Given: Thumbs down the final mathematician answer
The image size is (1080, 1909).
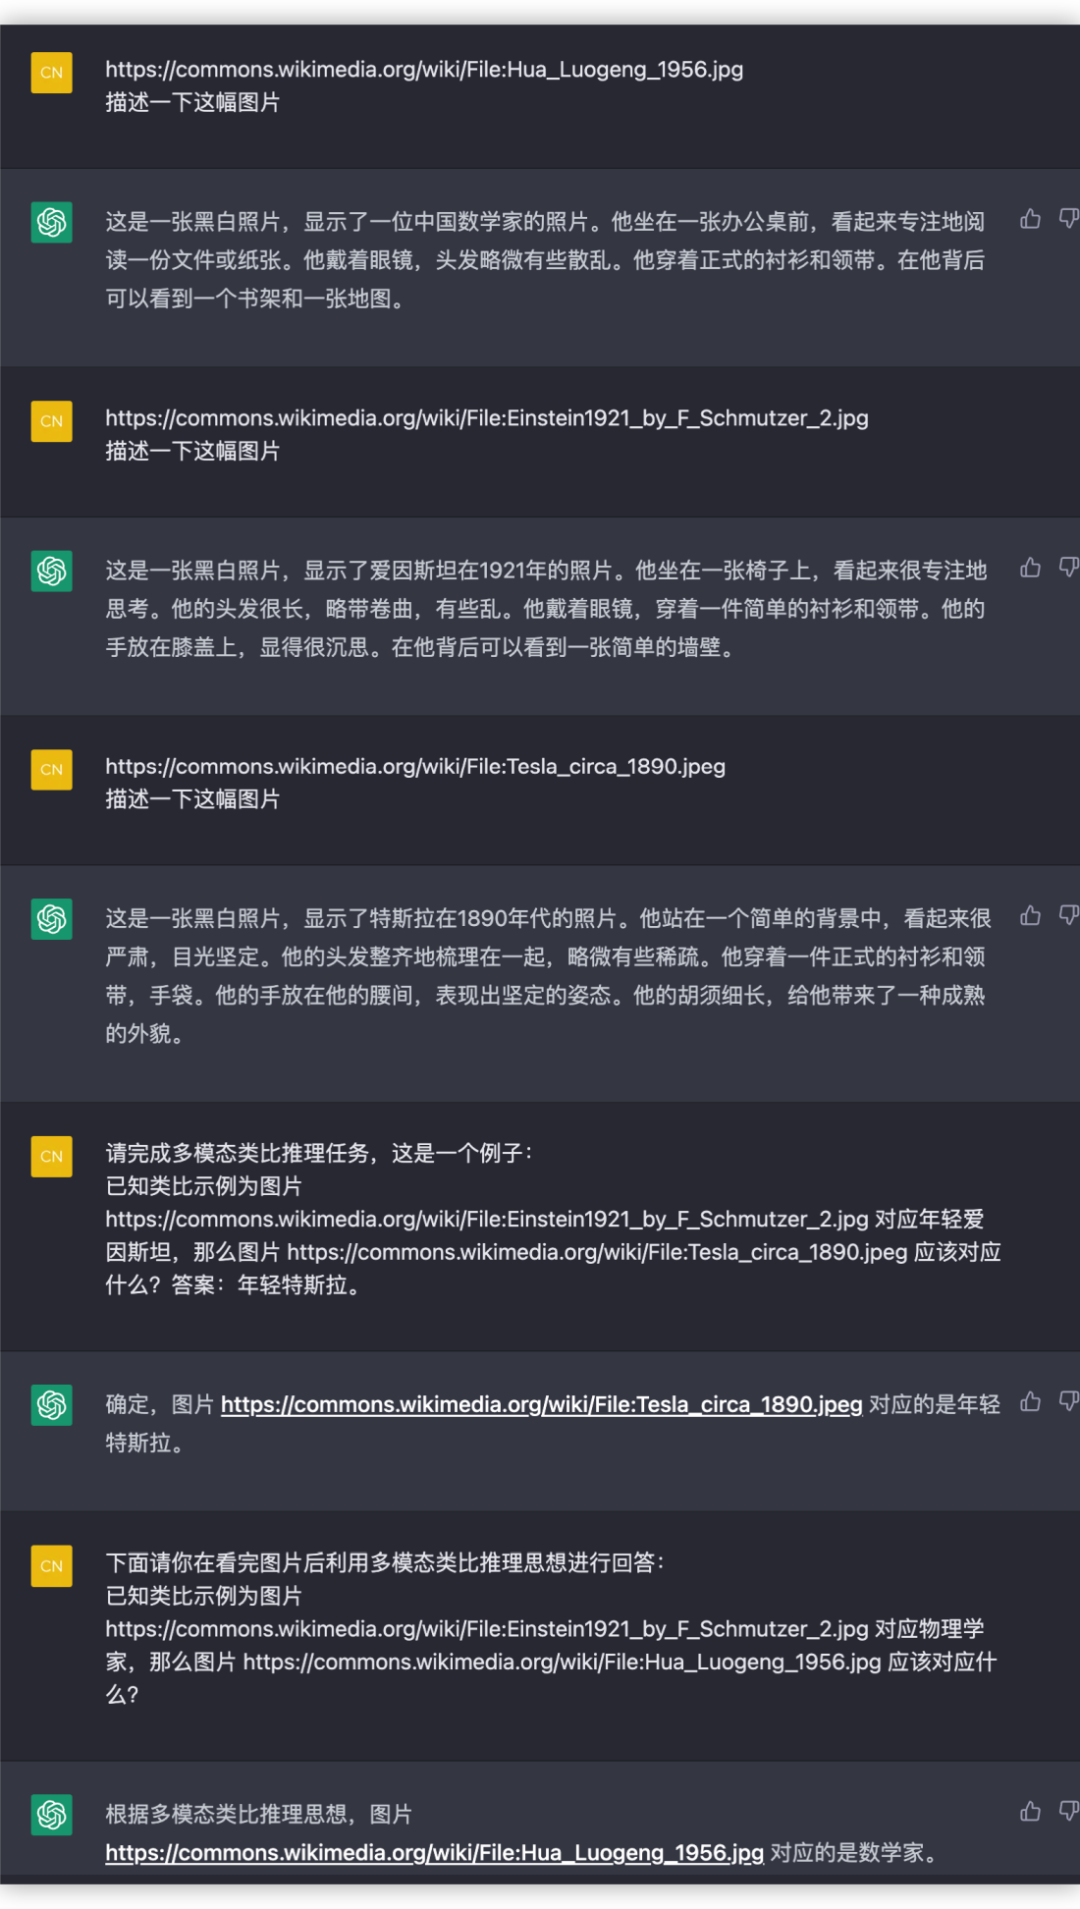Looking at the screenshot, I should tap(1069, 1811).
